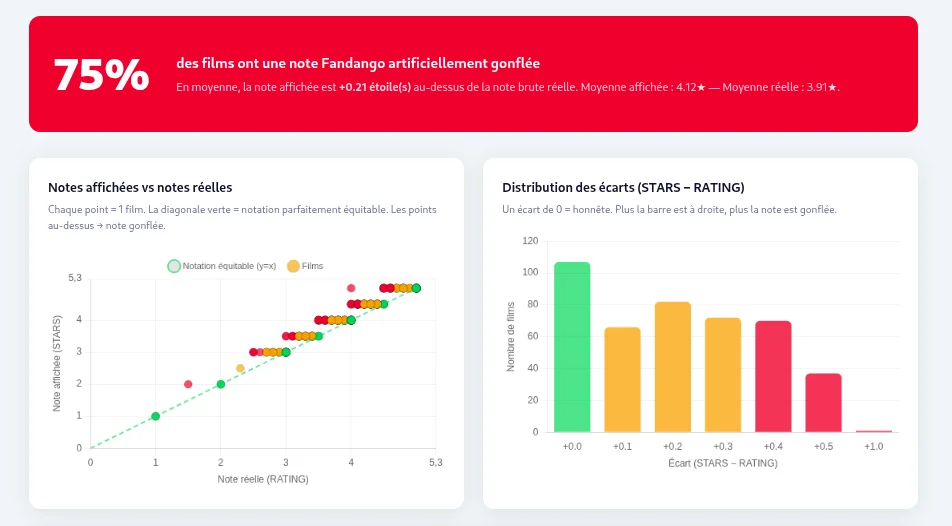Viewport: 952px width, 526px height.
Task: Click the '100' y-axis tick label of bar chart
Action: (530, 272)
